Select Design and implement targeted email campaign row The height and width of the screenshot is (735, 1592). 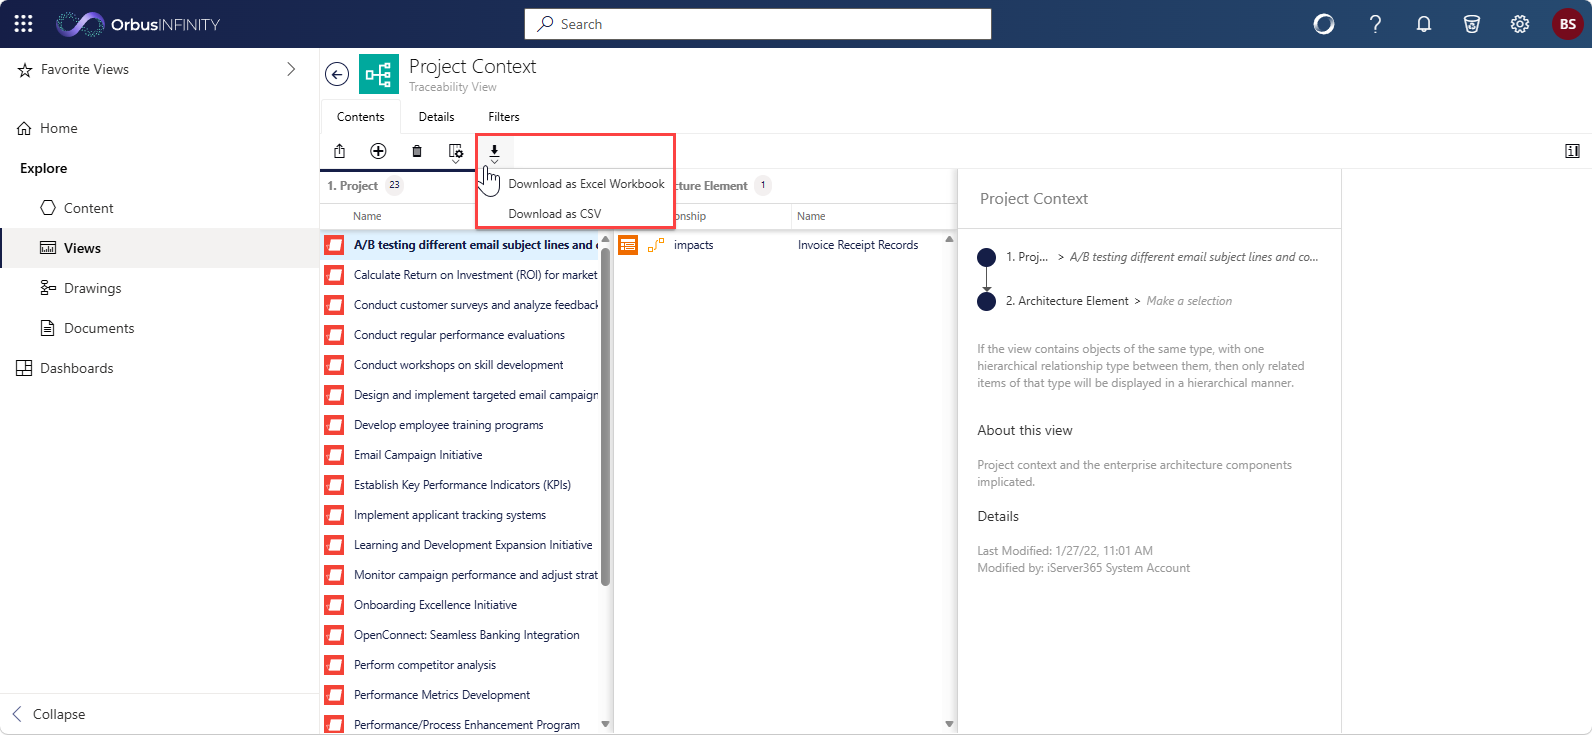(460, 395)
